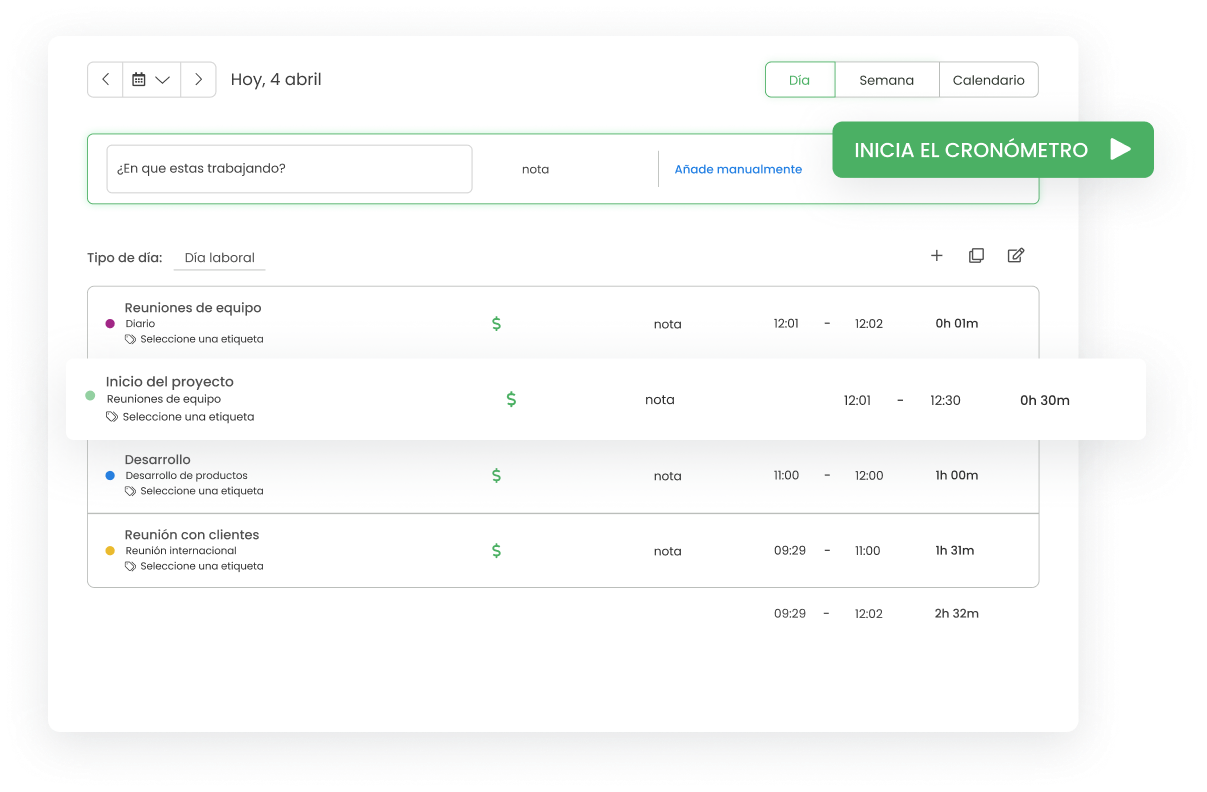
Task: Click total duration 2h 32m
Action: coord(957,614)
